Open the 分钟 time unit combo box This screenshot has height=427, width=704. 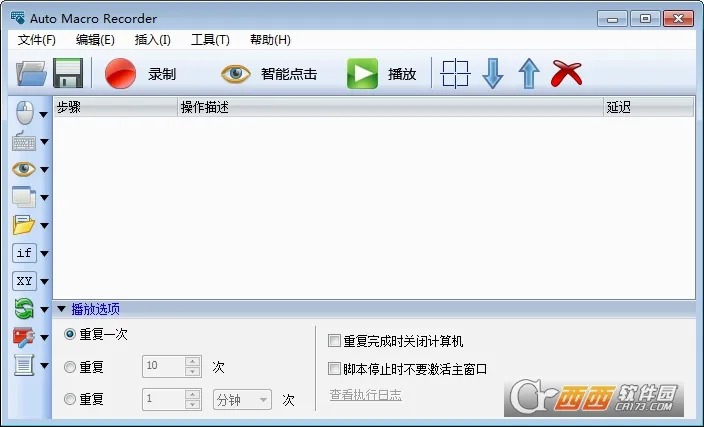242,400
